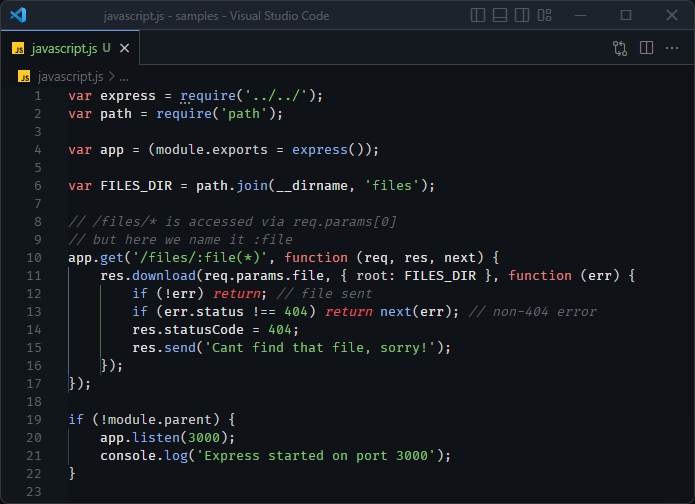Viewport: 695px width, 504px height.
Task: Click the untracked 'U' badge in the tab
Action: (106, 48)
